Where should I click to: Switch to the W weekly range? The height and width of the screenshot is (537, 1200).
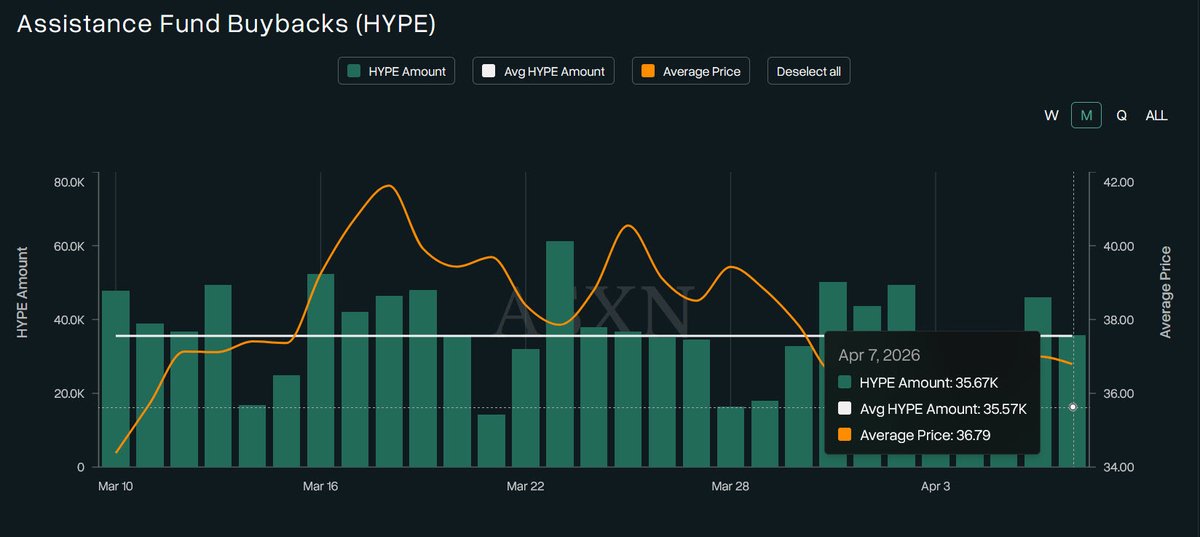click(x=1051, y=115)
